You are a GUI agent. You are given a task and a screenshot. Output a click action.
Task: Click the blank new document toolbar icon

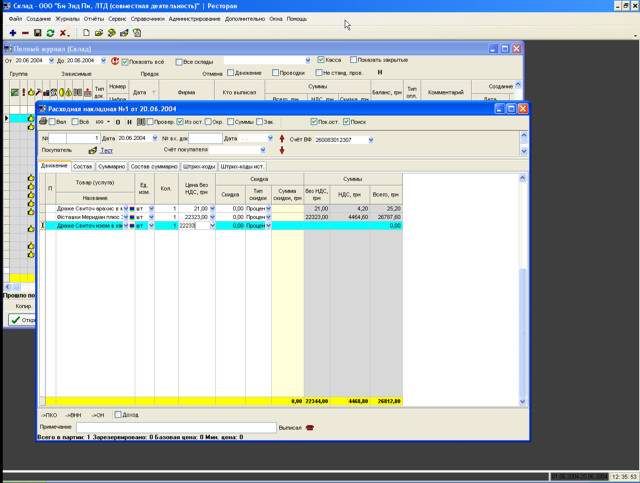coord(86,33)
